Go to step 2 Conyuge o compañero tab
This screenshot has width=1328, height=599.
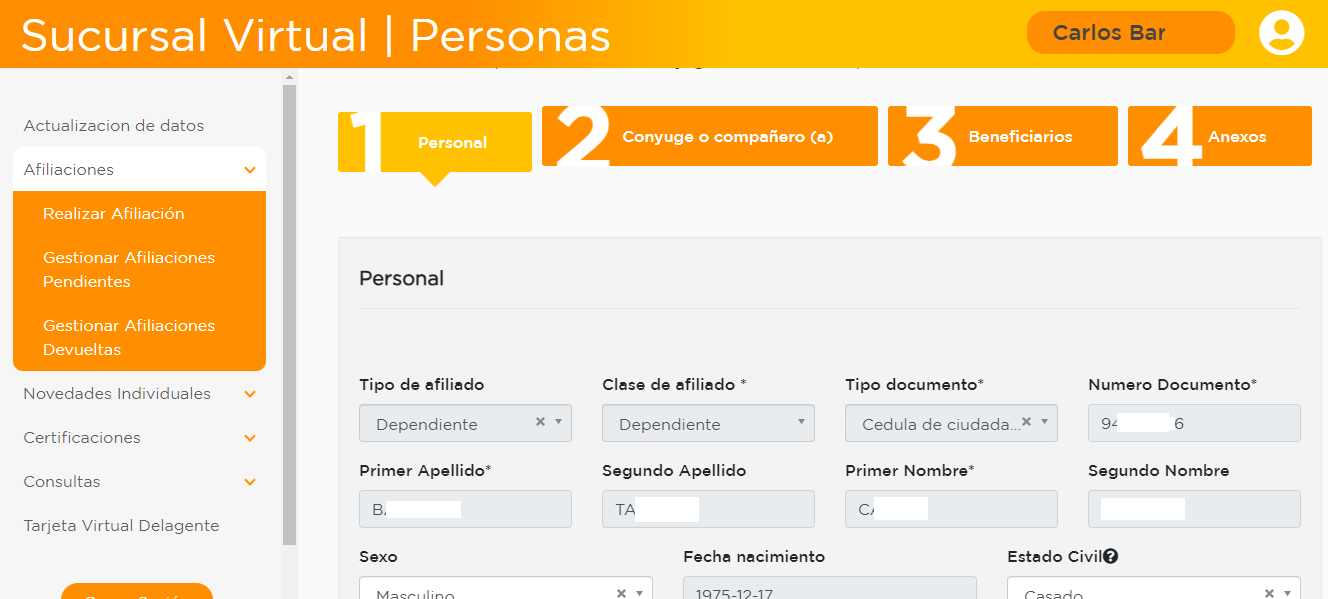710,136
